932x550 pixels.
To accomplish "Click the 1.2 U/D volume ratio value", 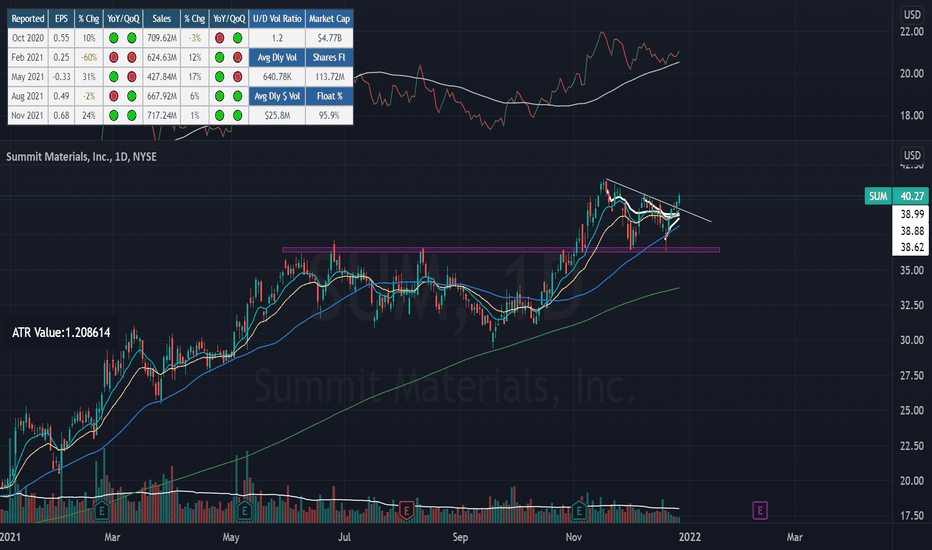I will (x=277, y=38).
